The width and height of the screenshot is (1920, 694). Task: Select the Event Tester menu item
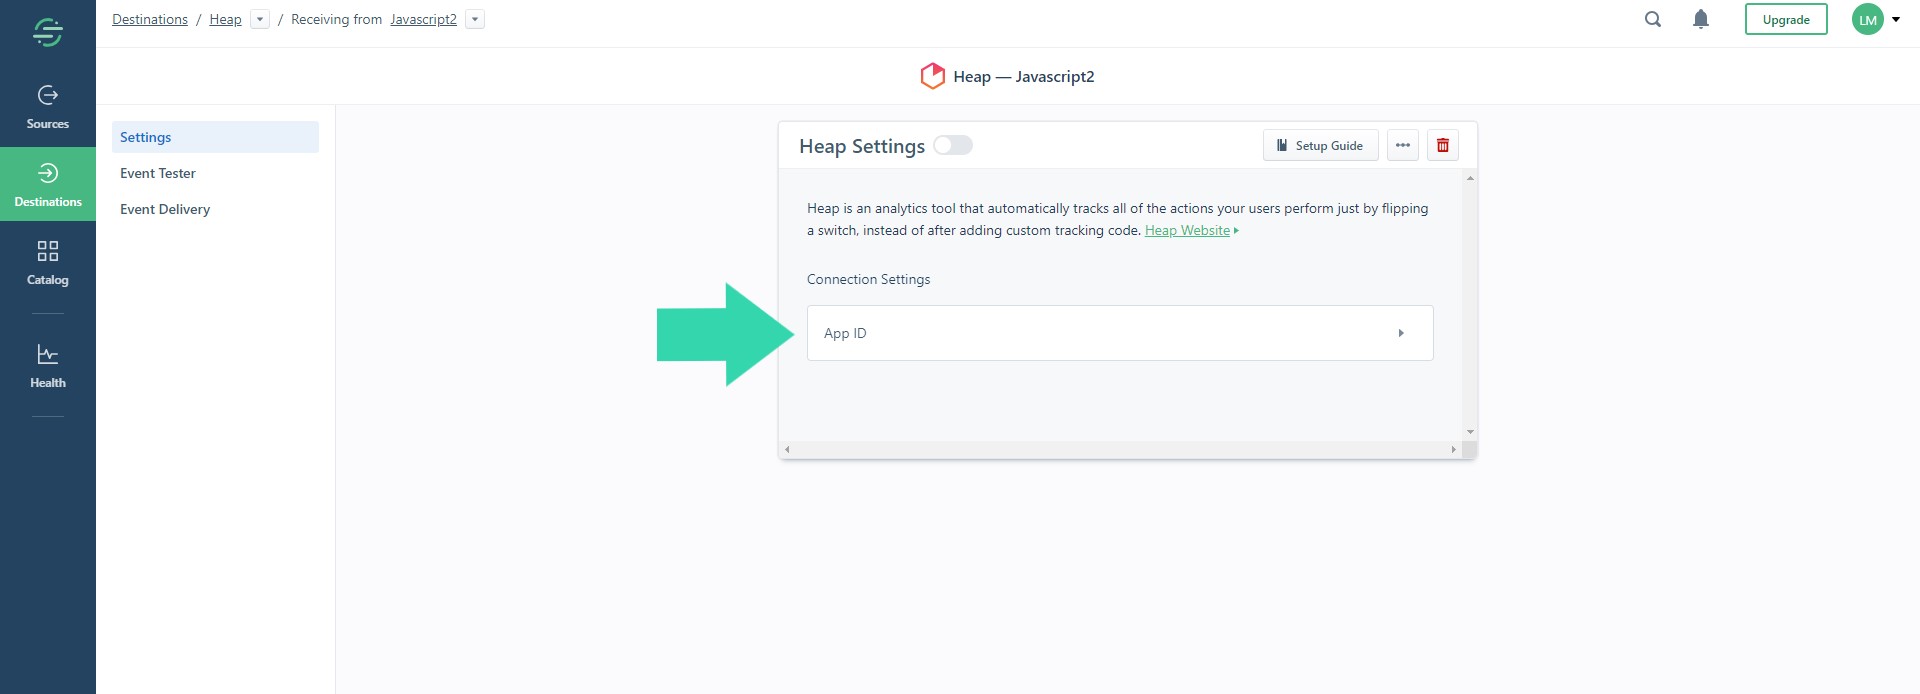(x=158, y=173)
